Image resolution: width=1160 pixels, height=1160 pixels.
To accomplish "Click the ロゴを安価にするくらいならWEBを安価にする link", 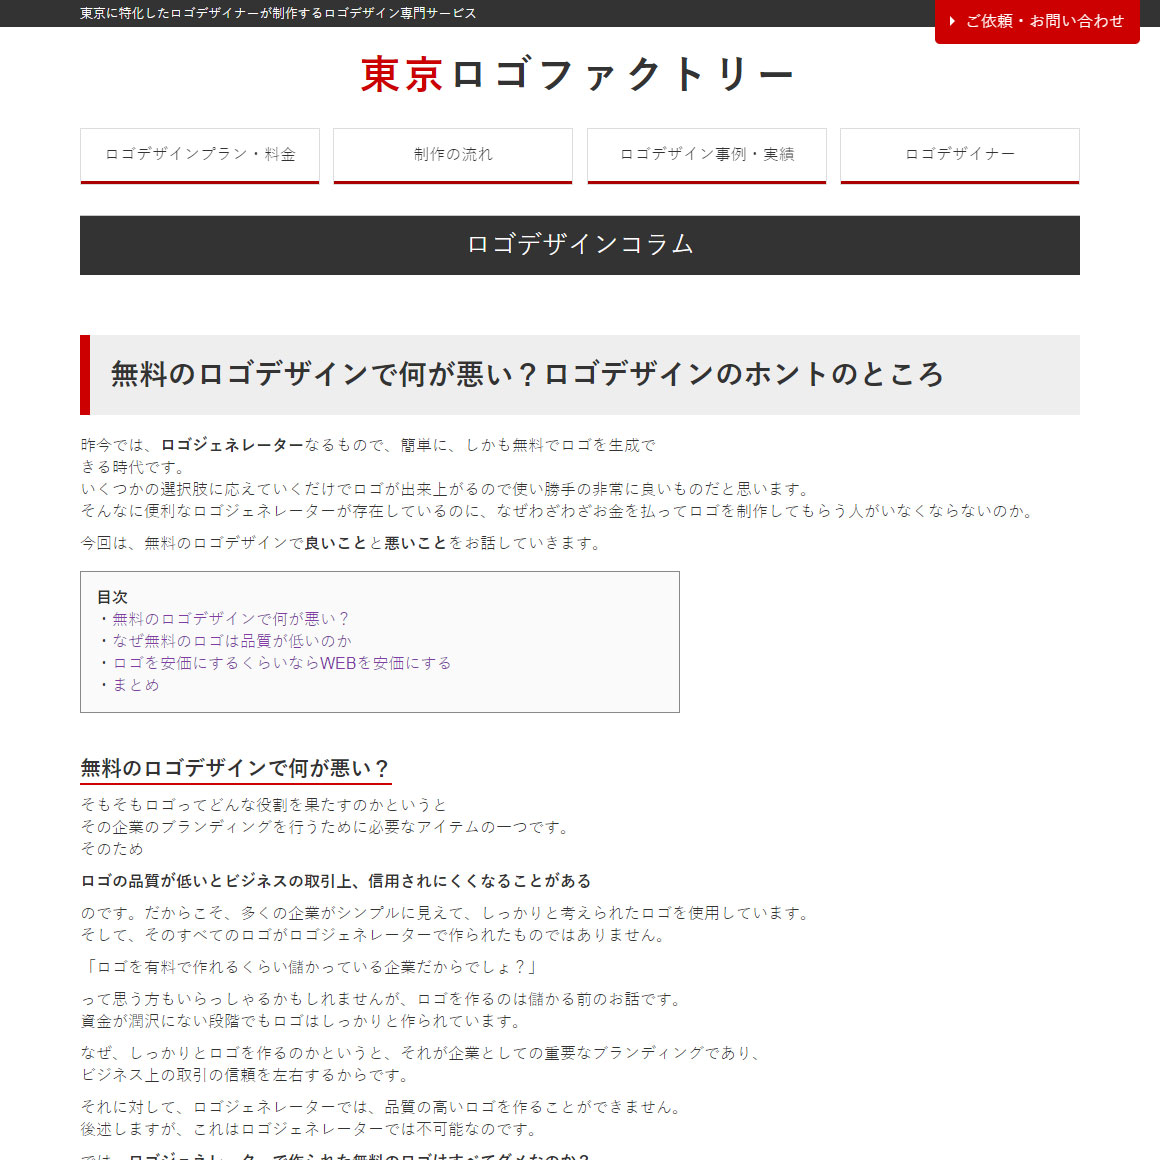I will coord(279,662).
